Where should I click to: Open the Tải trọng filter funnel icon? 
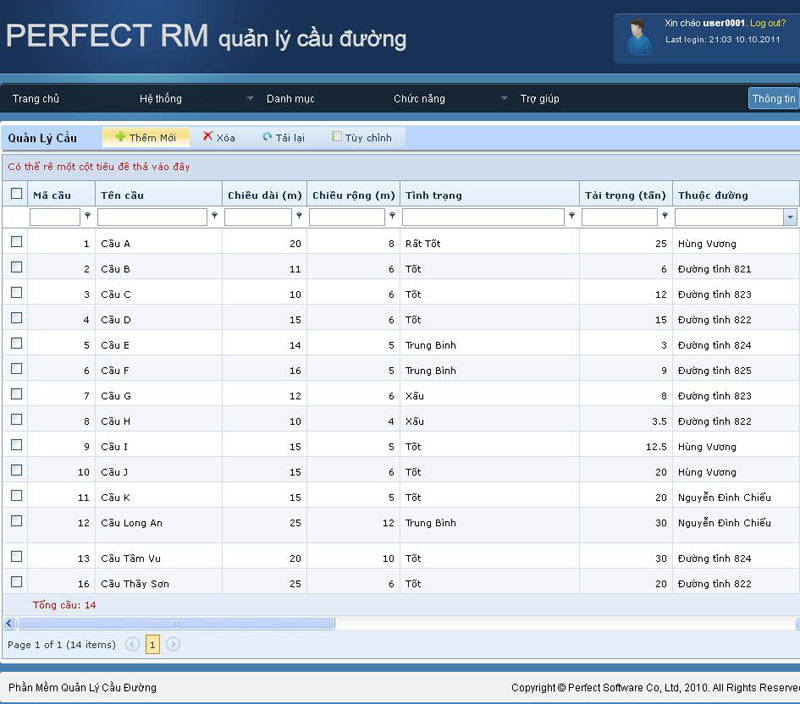(x=665, y=216)
